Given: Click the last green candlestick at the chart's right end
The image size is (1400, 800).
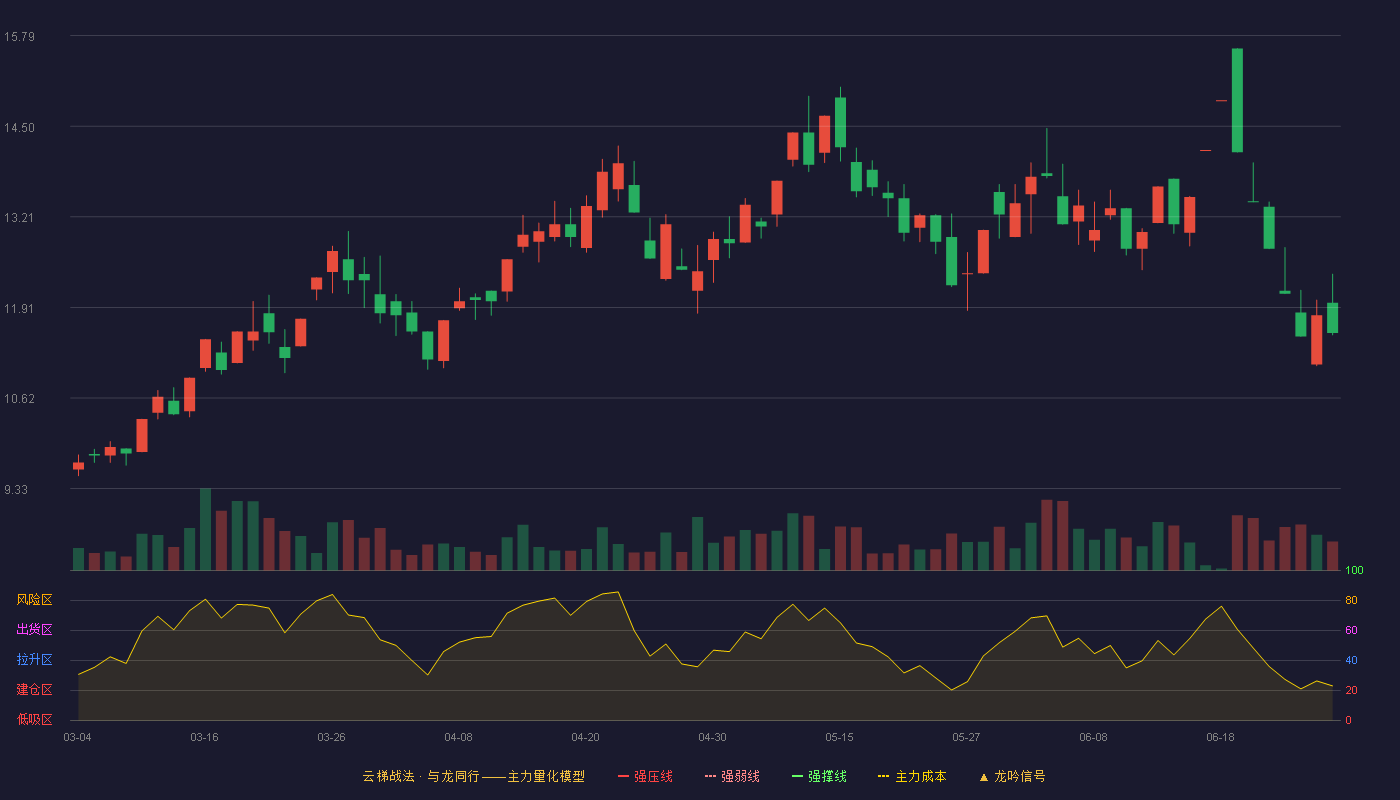Looking at the screenshot, I should (x=1332, y=318).
